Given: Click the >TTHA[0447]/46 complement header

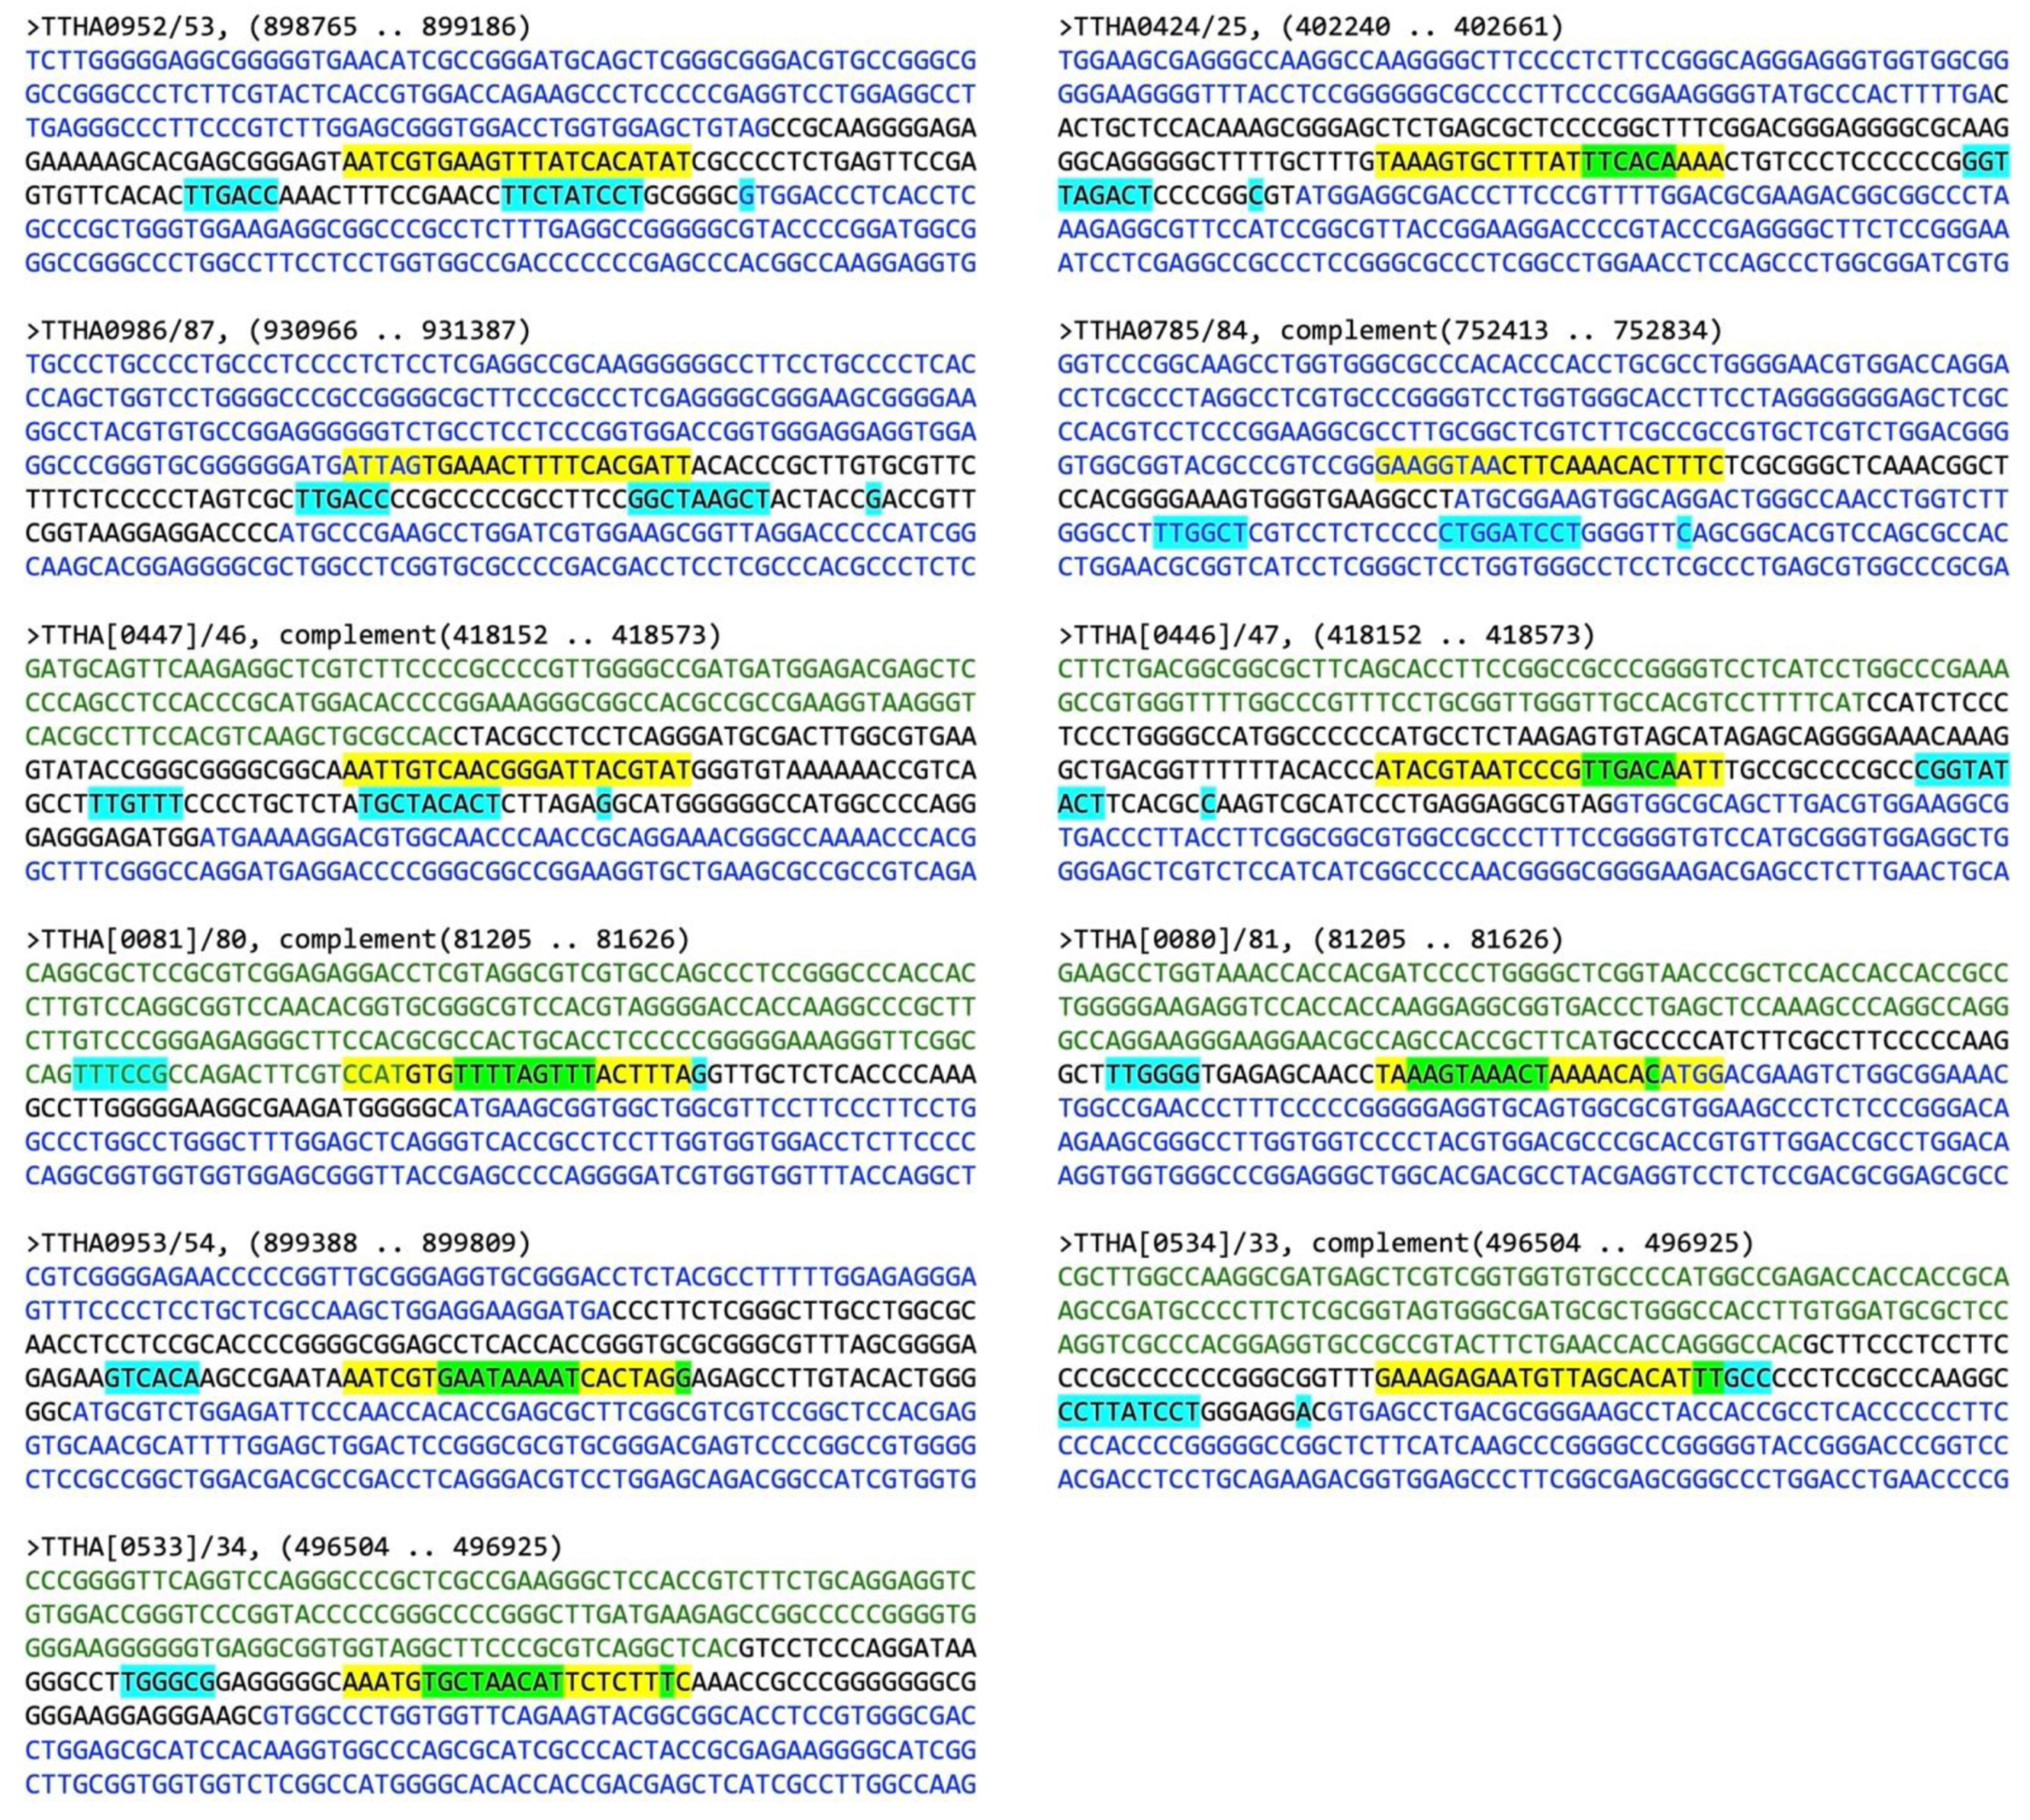Looking at the screenshot, I should pyautogui.click(x=373, y=635).
